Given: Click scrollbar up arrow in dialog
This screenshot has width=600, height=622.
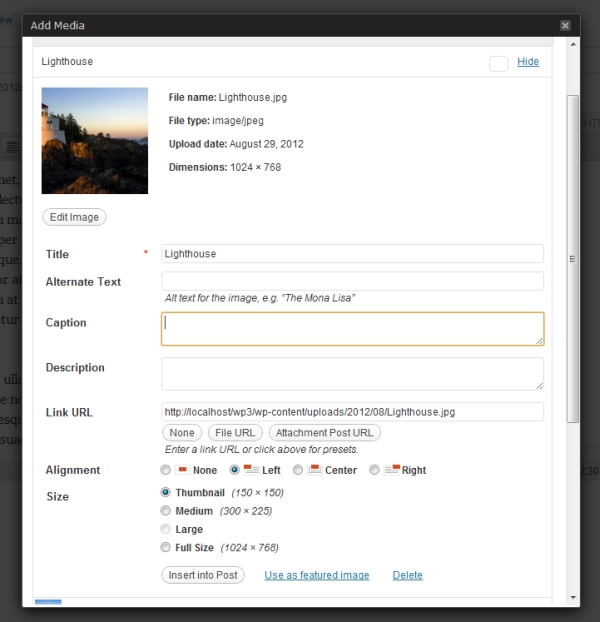Looking at the screenshot, I should (x=573, y=44).
